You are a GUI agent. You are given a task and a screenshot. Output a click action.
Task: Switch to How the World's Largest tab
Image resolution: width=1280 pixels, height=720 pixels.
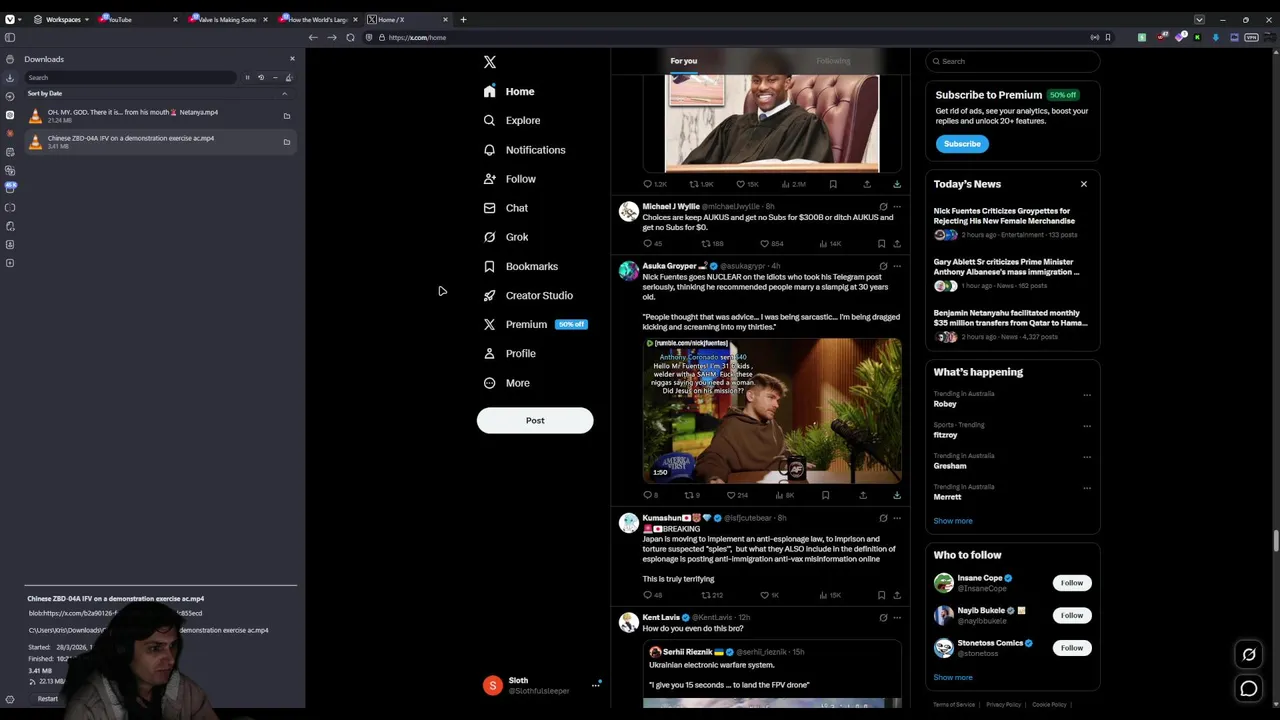pyautogui.click(x=318, y=19)
